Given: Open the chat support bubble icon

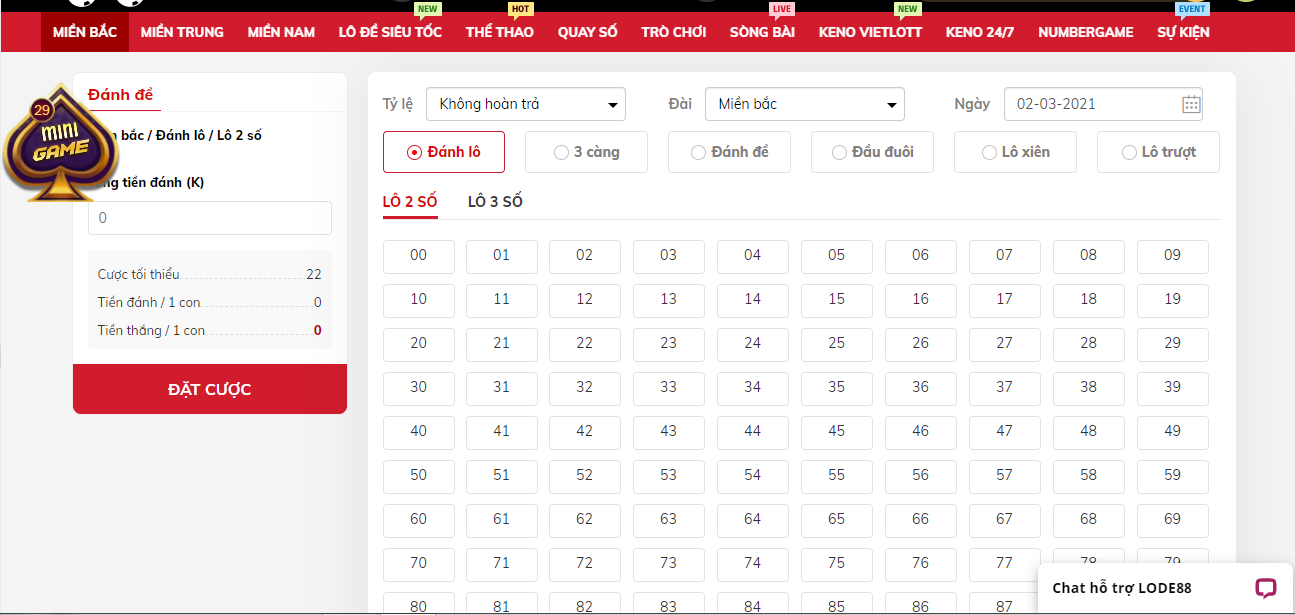Looking at the screenshot, I should (x=1265, y=588).
